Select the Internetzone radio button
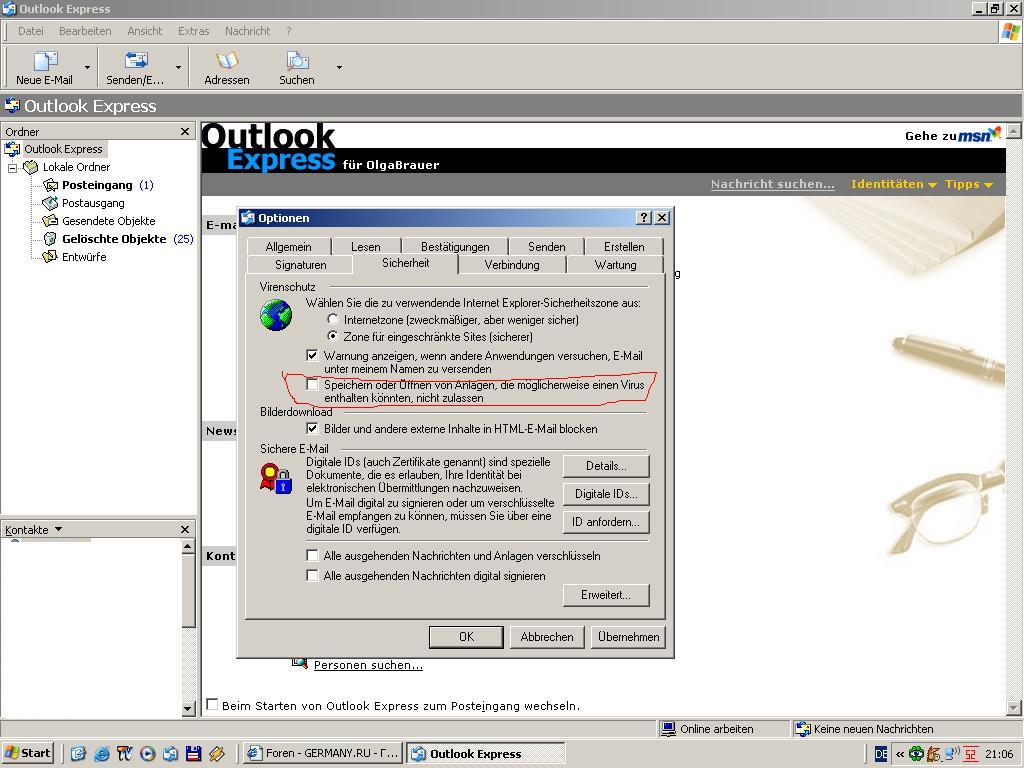 333,319
